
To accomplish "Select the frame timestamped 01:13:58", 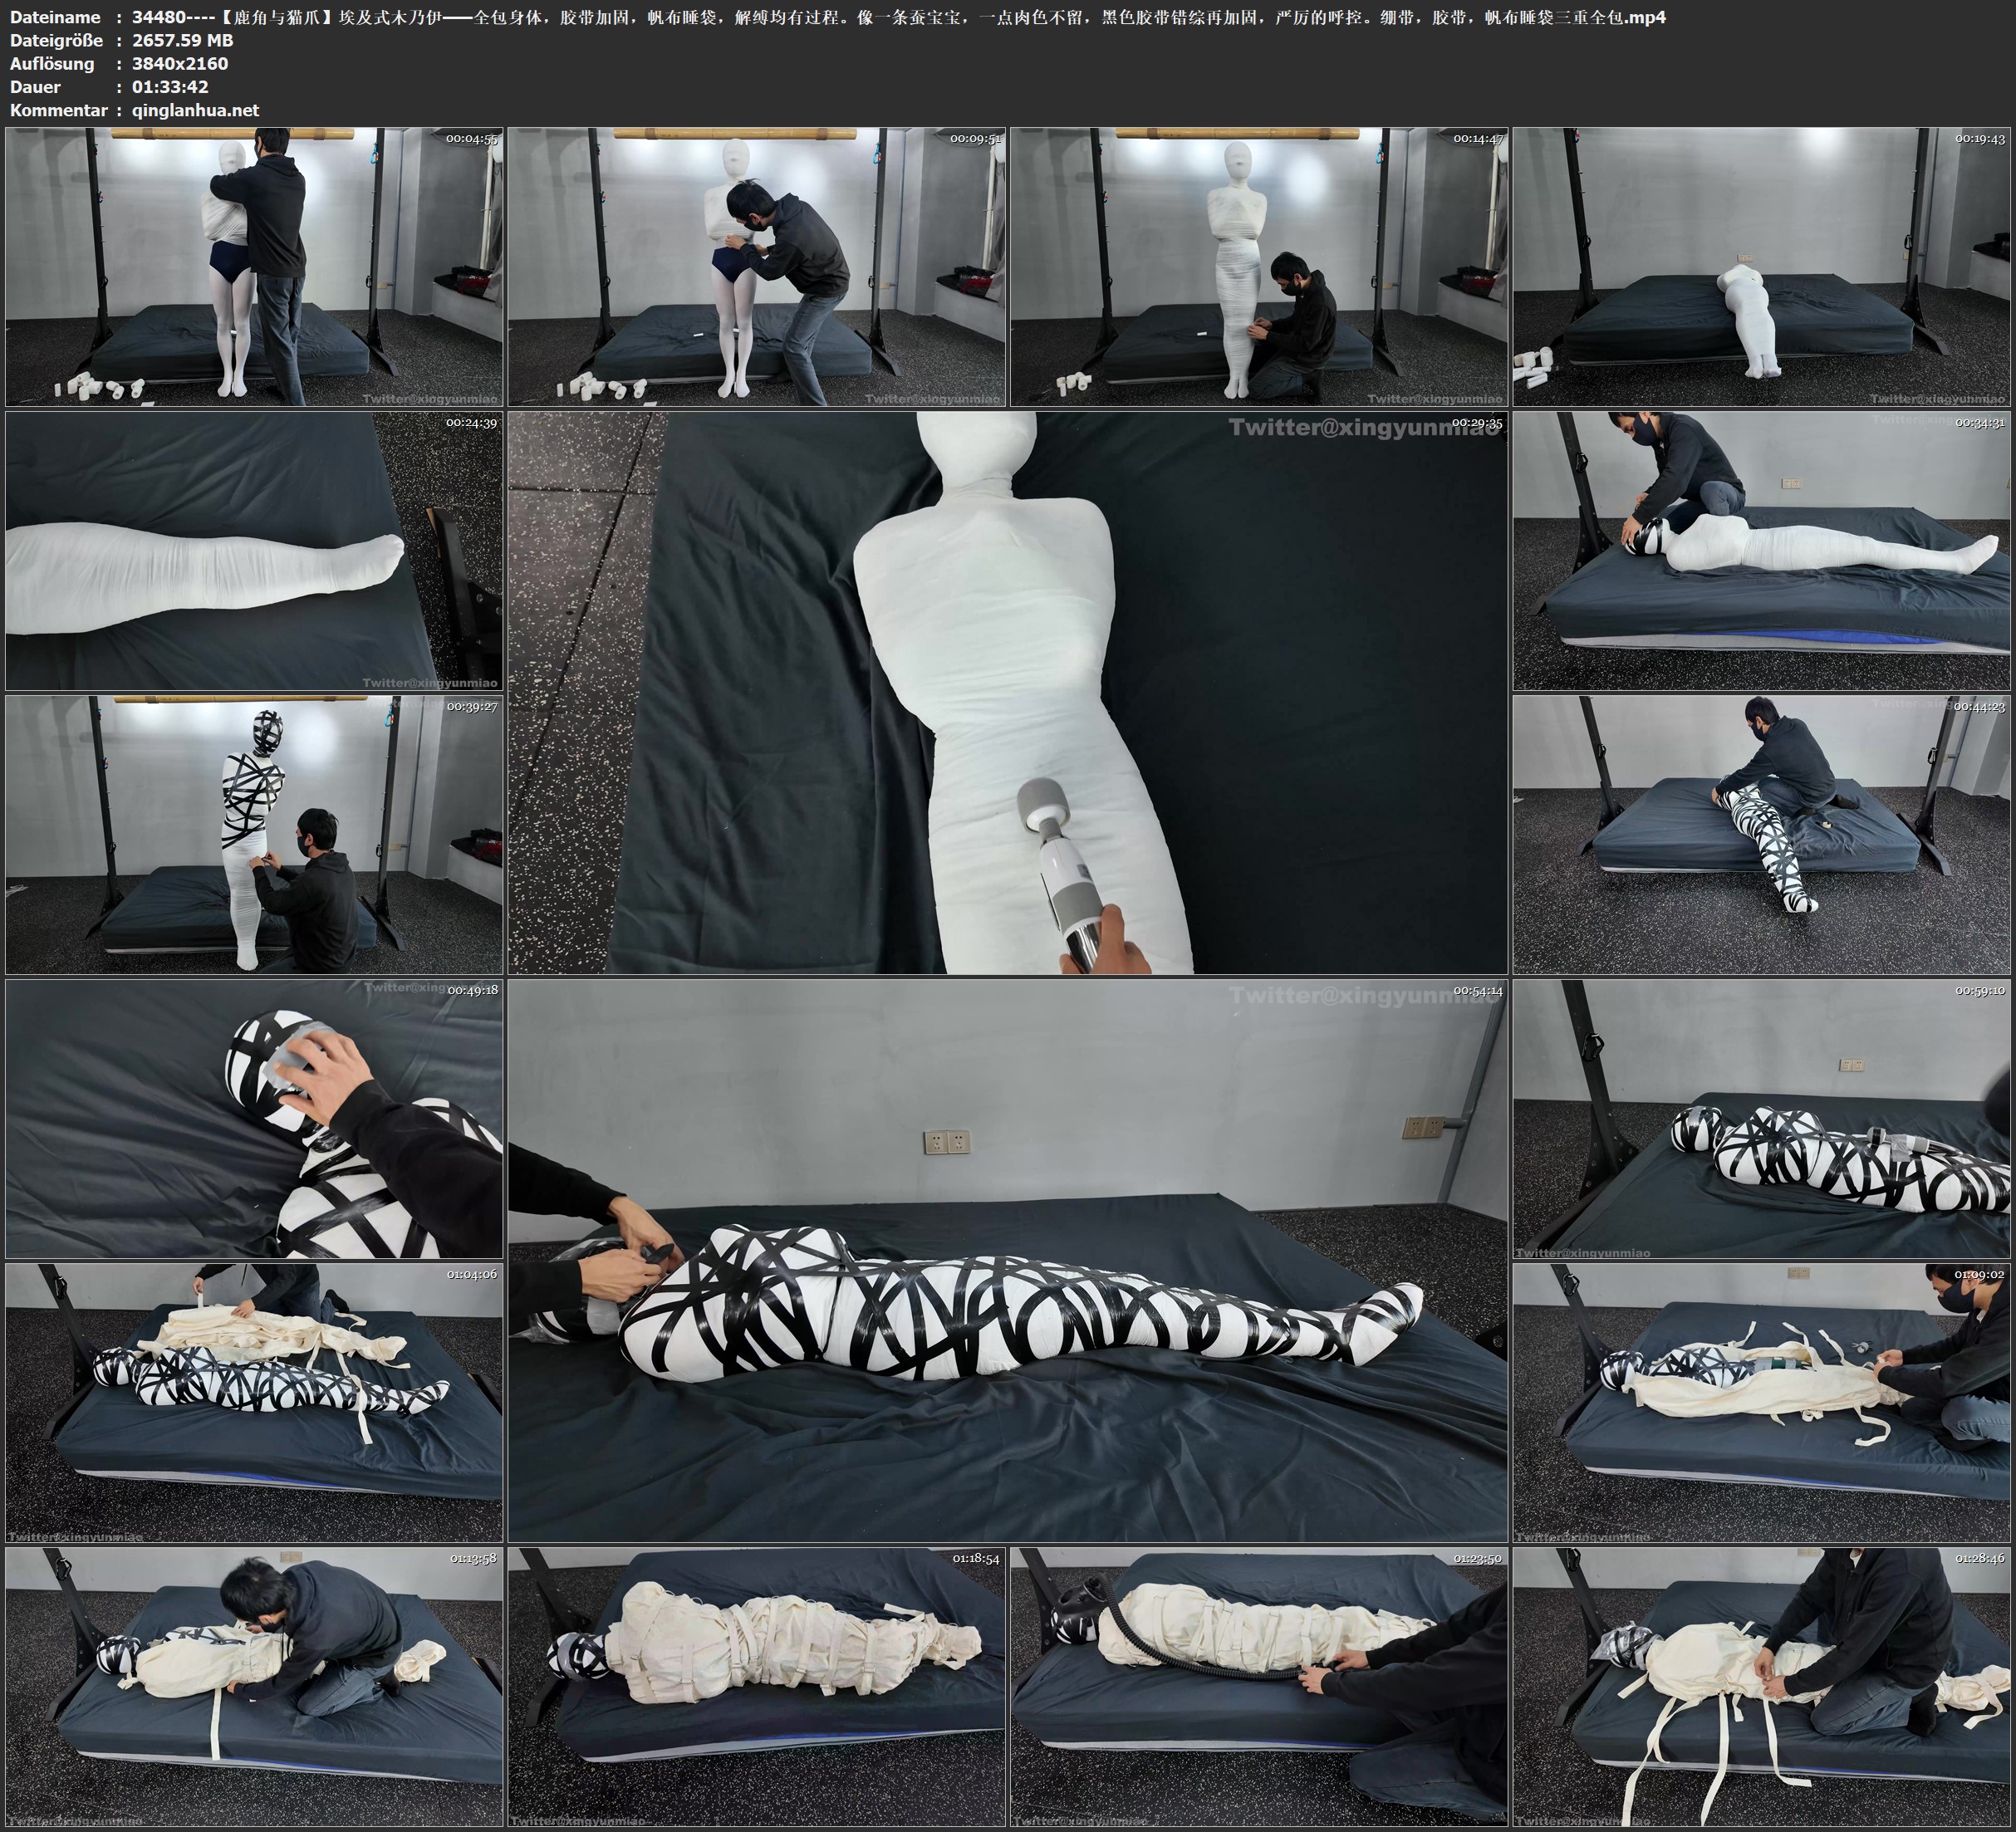I will 254,1686.
